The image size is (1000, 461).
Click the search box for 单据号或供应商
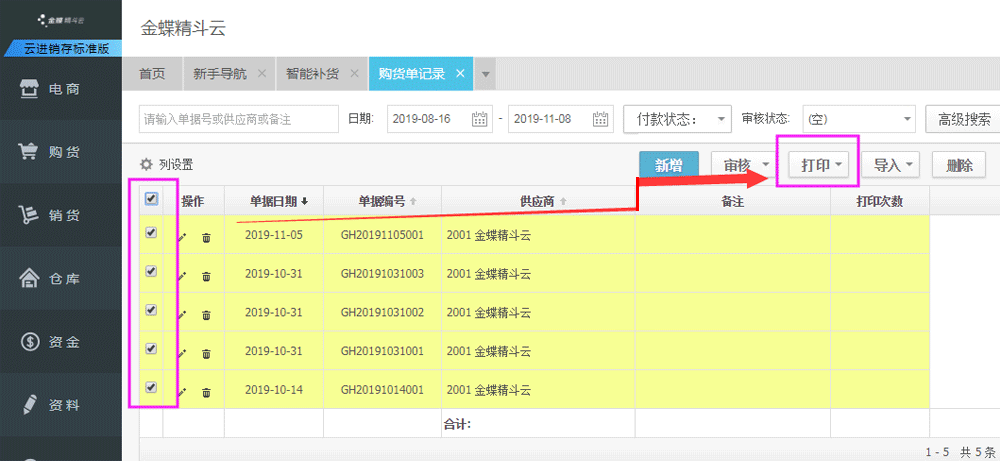[239, 119]
